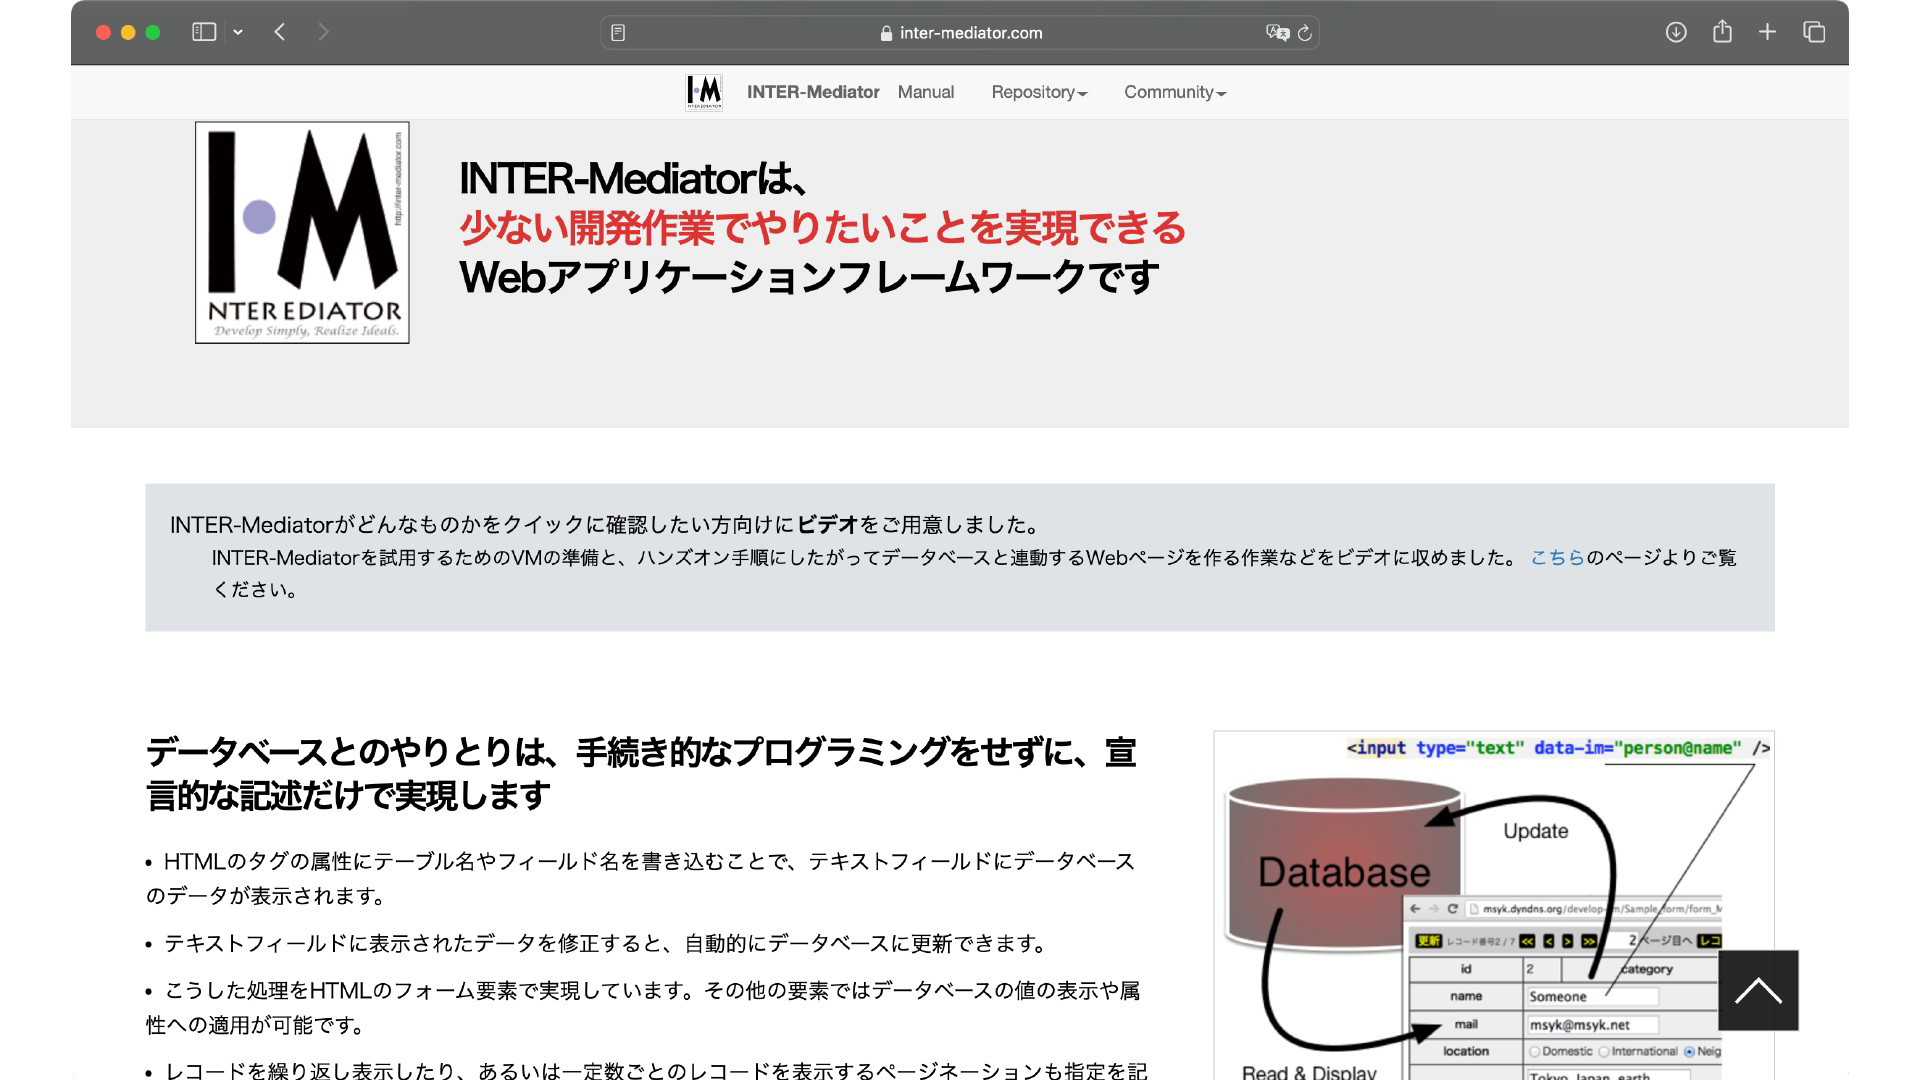Viewport: 1920px width, 1080px height.
Task: Follow the こちら video page link
Action: 1557,558
